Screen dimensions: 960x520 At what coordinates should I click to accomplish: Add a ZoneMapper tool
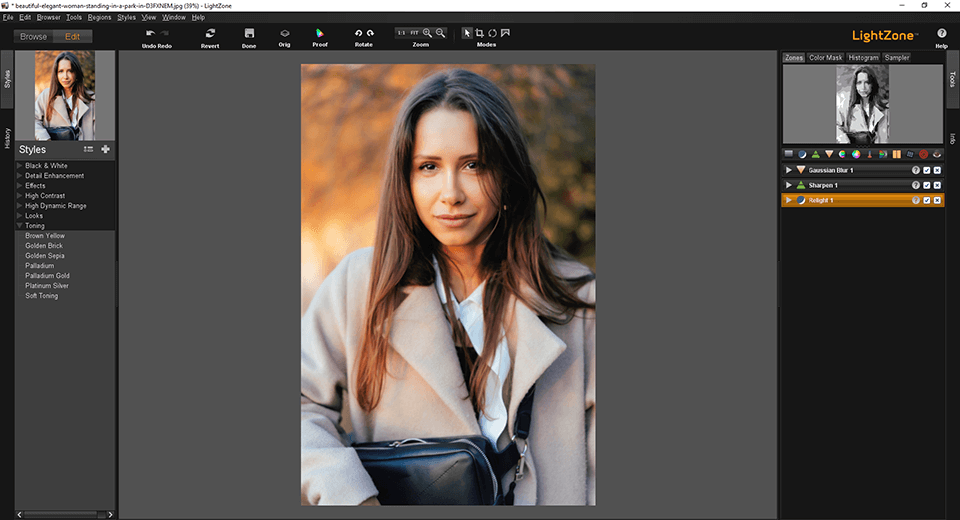click(x=789, y=154)
